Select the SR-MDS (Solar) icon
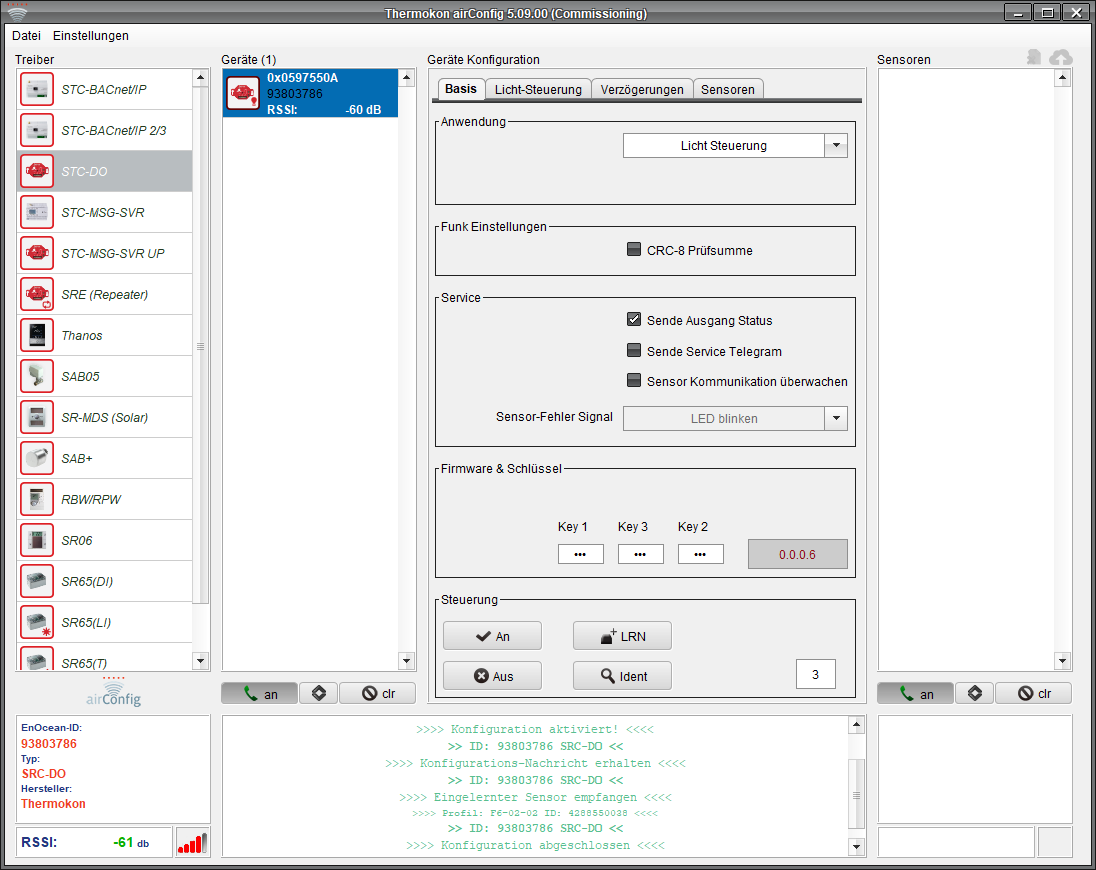Image resolution: width=1096 pixels, height=870 pixels. click(x=37, y=418)
